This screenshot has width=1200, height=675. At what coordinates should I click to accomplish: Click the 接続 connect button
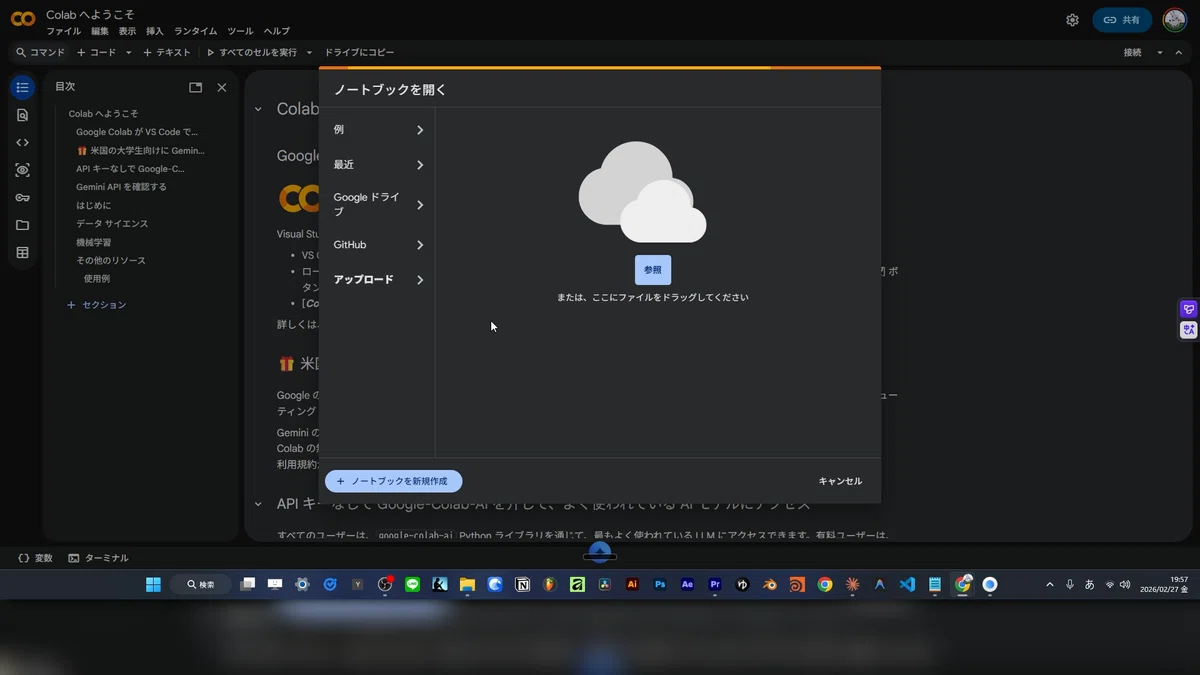1132,52
